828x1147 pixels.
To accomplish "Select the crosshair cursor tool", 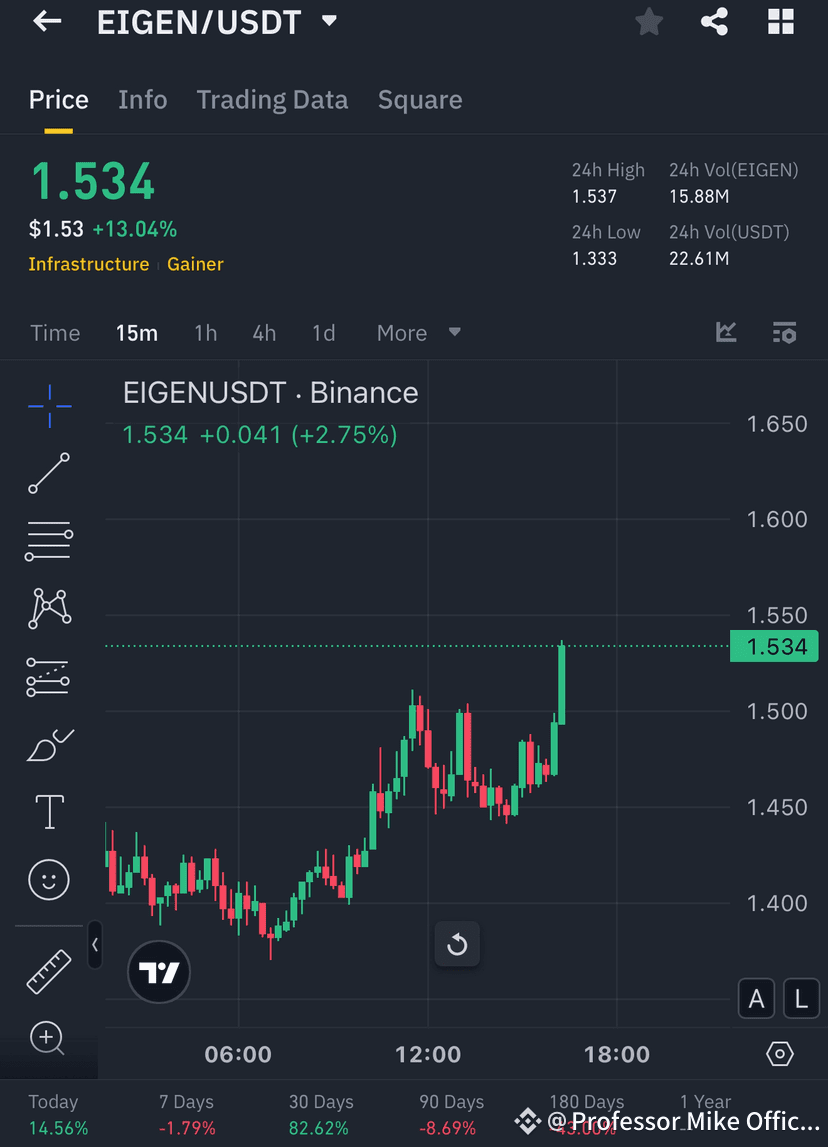I will 48,406.
